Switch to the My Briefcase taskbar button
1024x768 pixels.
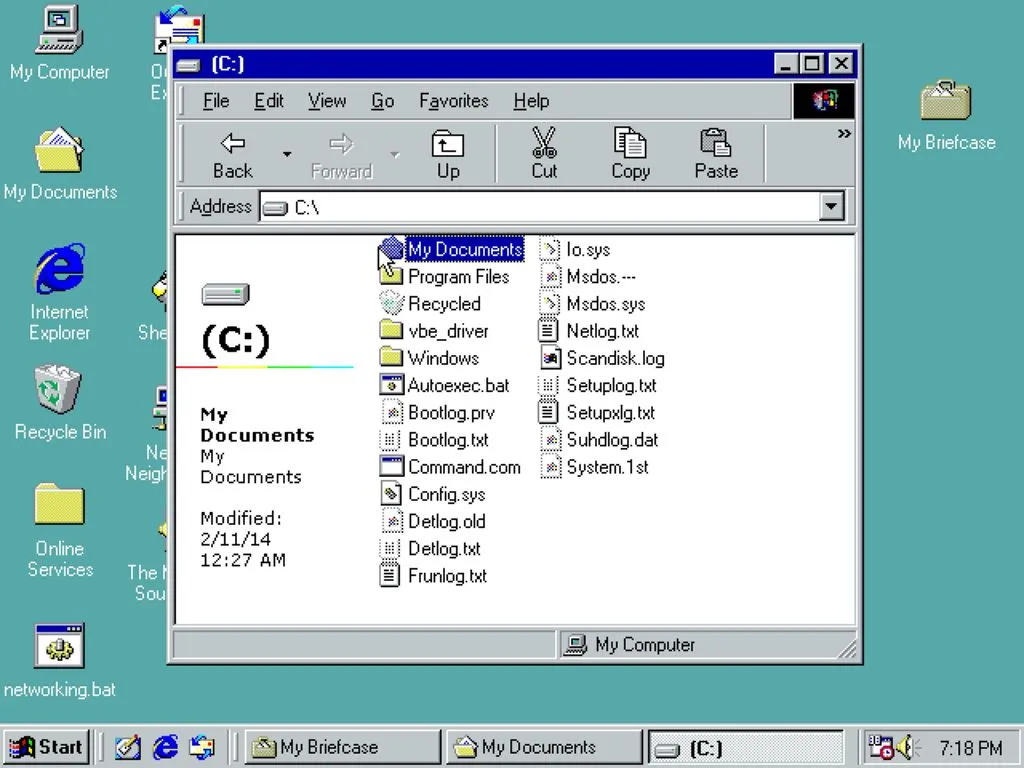click(x=340, y=747)
